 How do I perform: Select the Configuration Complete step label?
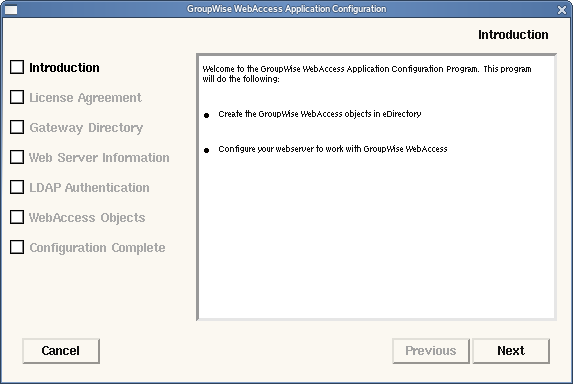point(97,248)
